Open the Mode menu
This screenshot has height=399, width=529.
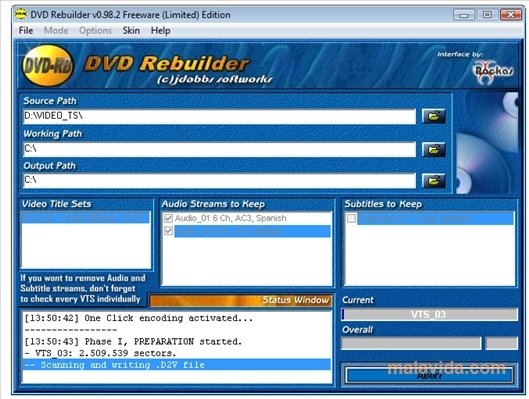pyautogui.click(x=56, y=31)
